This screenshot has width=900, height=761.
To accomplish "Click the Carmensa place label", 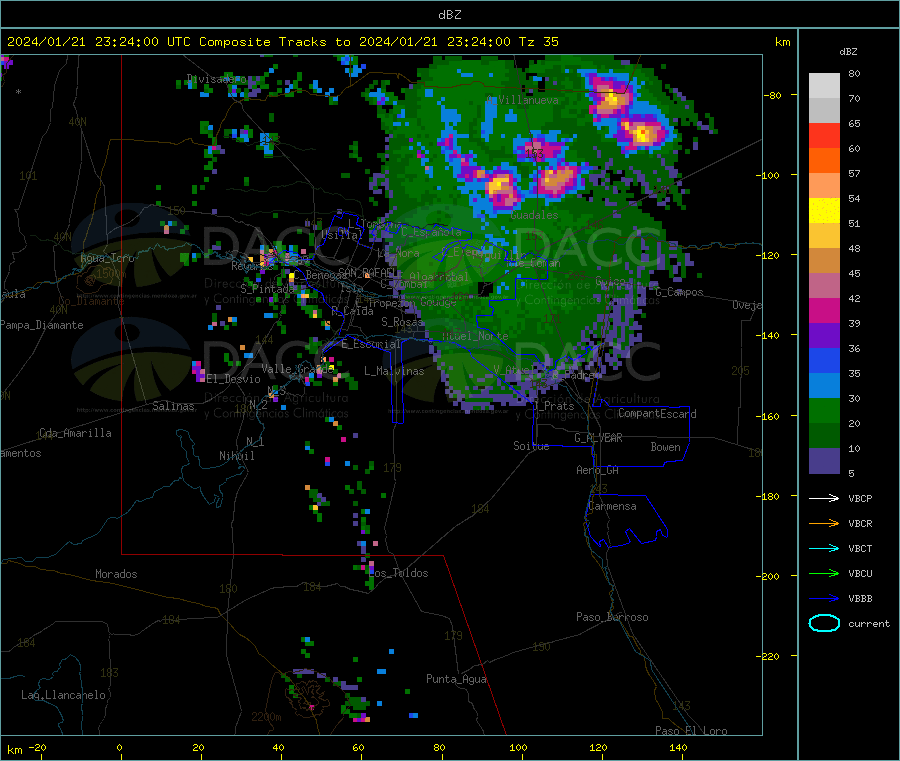I will click(x=612, y=506).
